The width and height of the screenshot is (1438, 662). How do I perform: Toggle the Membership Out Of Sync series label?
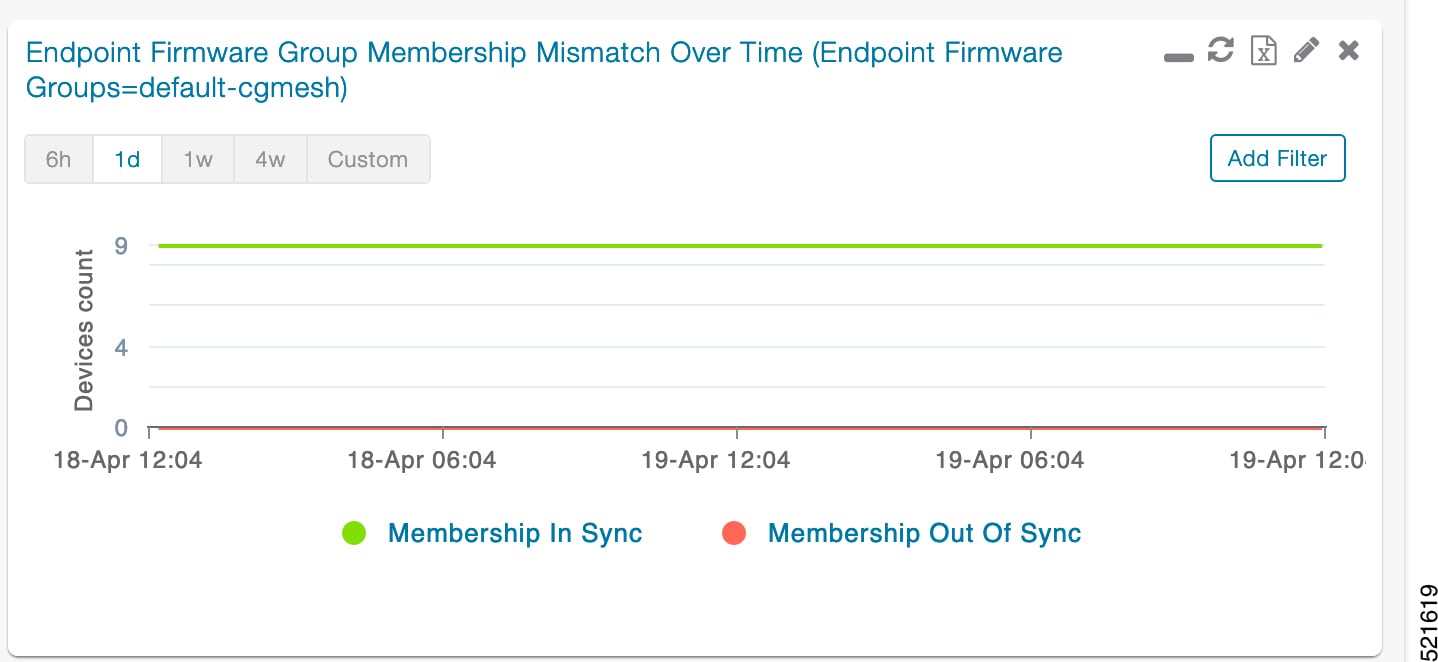[x=924, y=533]
